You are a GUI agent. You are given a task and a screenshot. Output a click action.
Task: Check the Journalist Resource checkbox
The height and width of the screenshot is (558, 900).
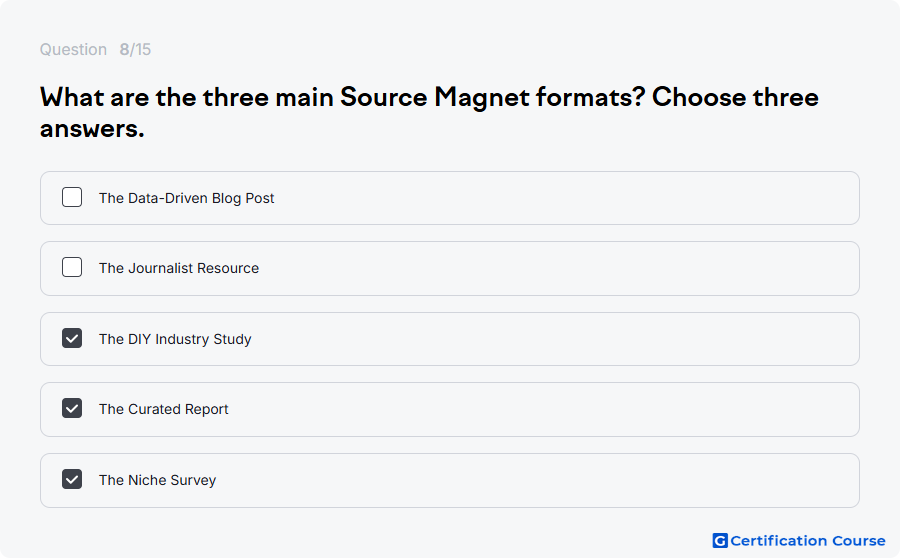click(72, 268)
